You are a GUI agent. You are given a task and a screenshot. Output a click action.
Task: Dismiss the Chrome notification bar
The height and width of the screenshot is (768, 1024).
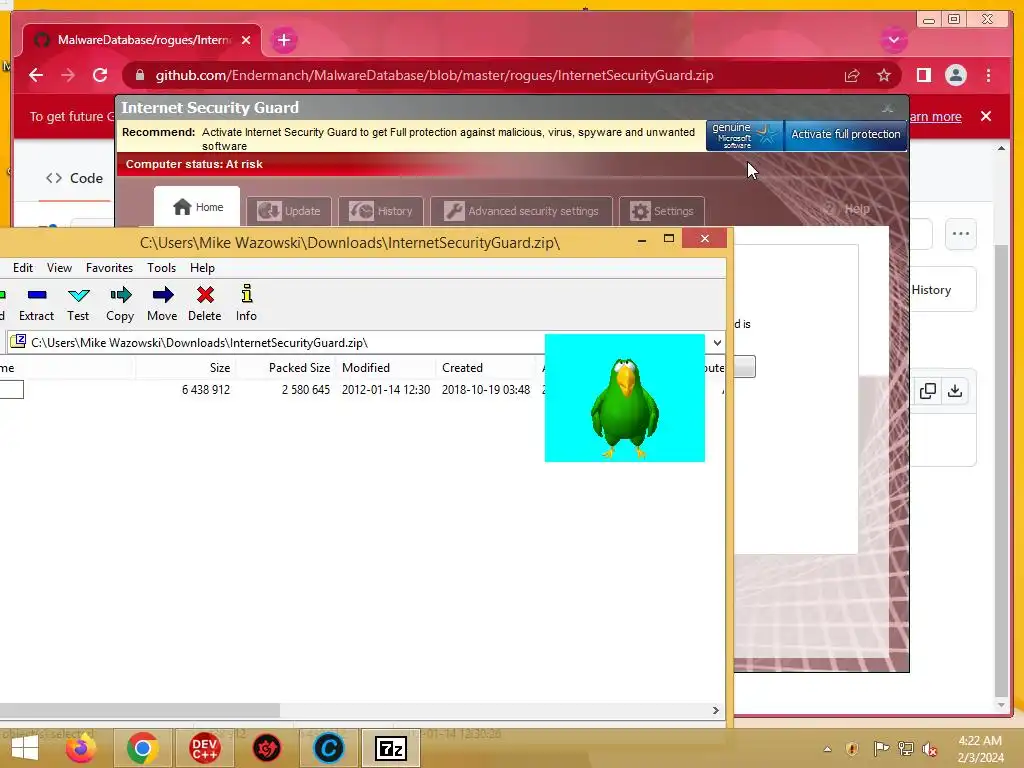point(986,116)
